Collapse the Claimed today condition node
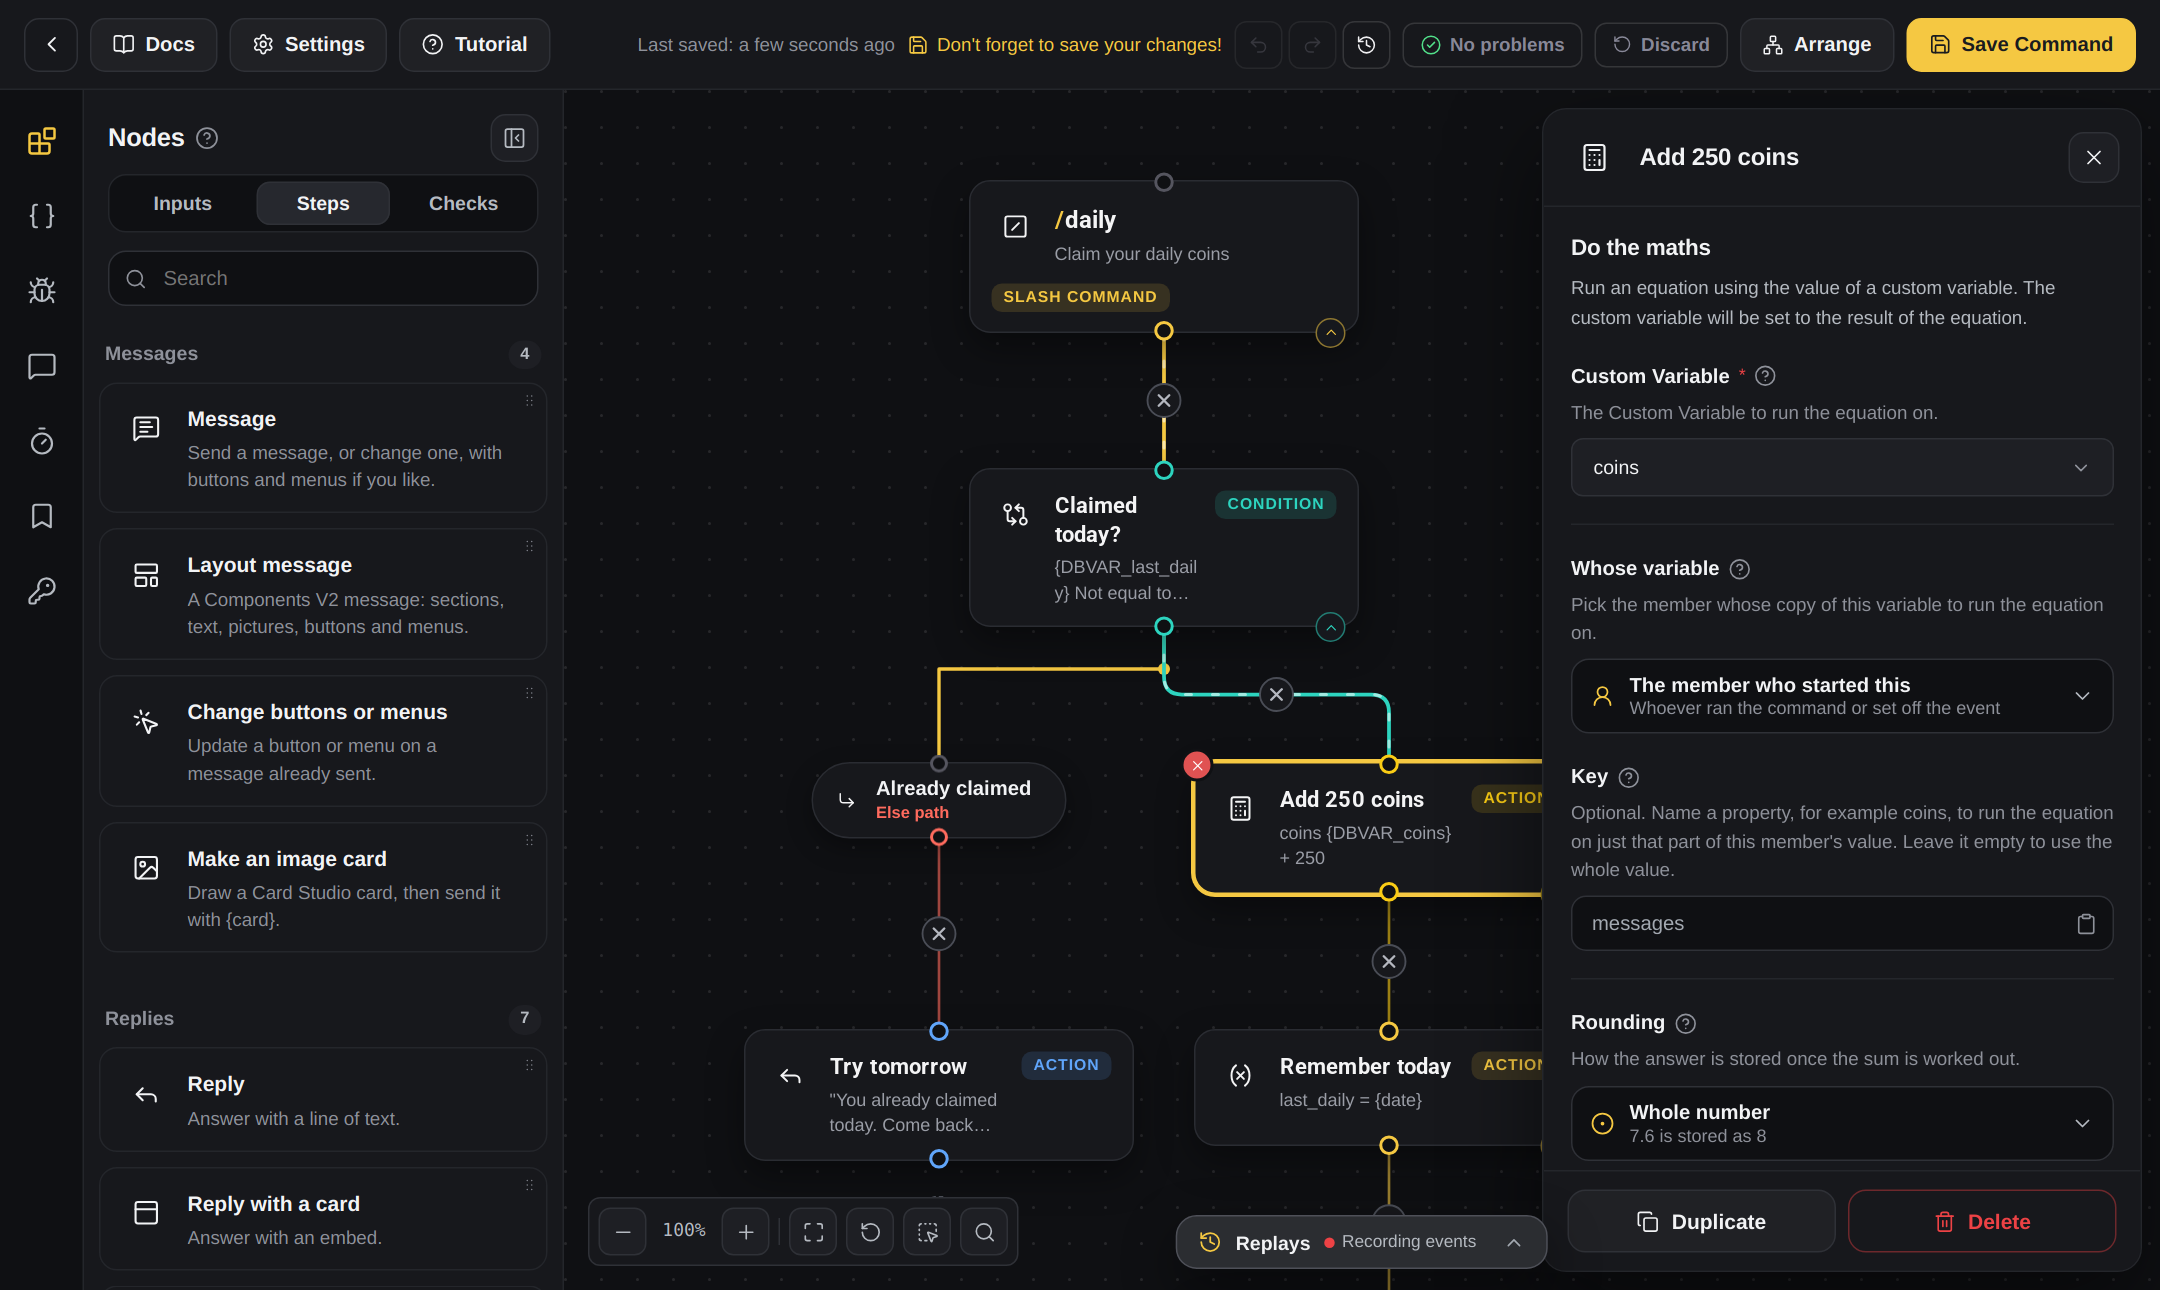Viewport: 2160px width, 1290px height. pos(1330,627)
